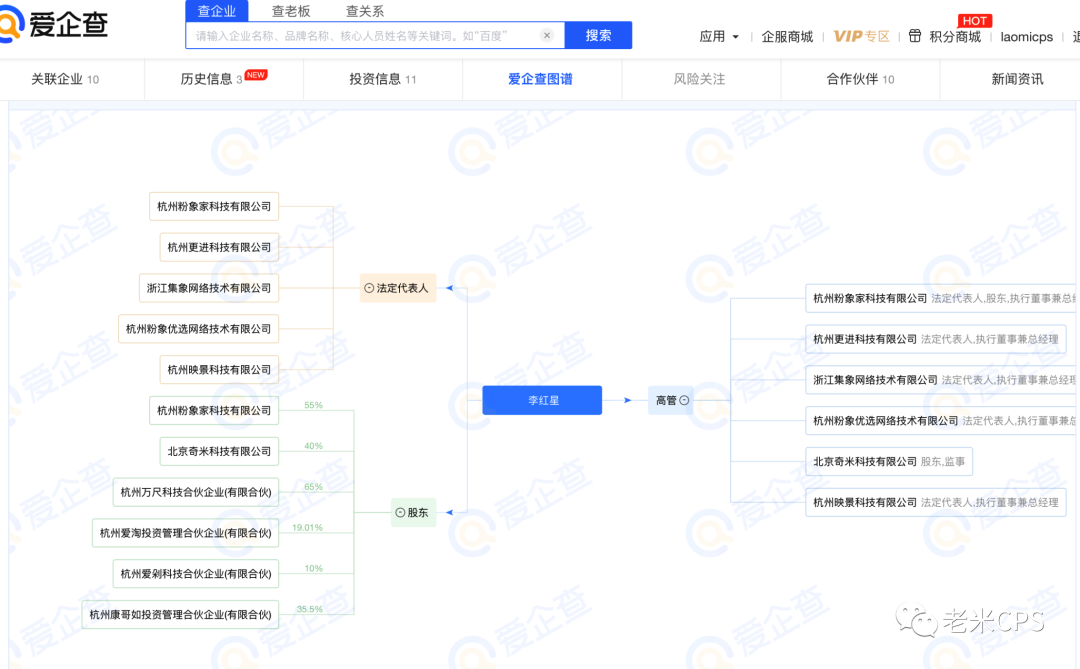1080x669 pixels.
Task: Open the 积分商城 link
Action: pyautogui.click(x=955, y=37)
